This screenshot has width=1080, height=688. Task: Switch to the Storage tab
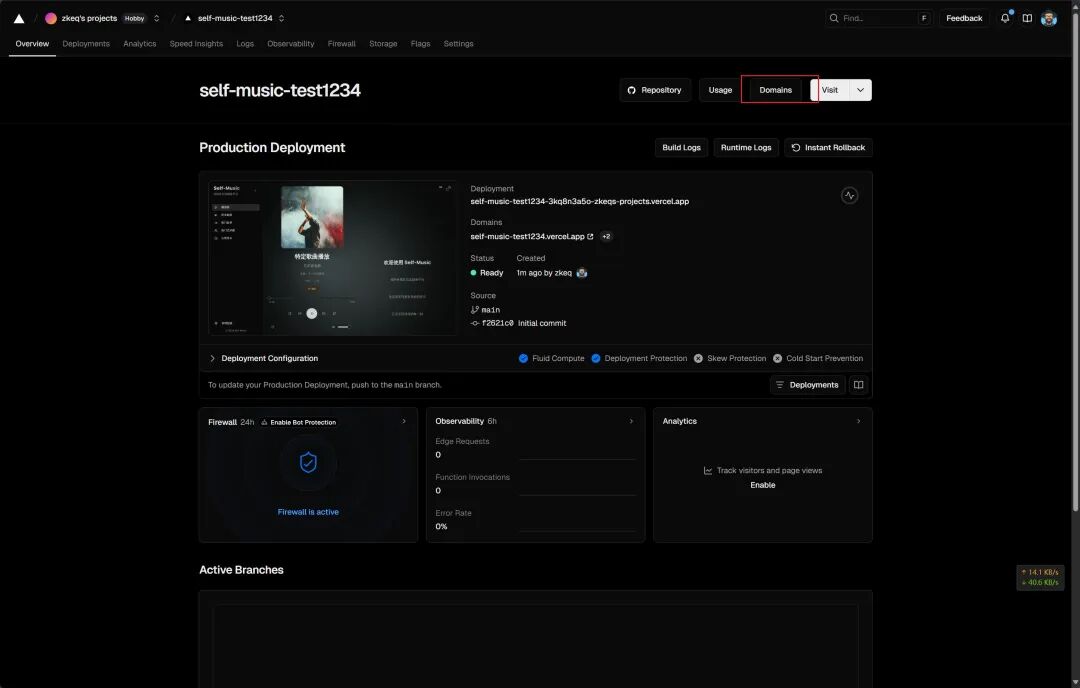(x=383, y=43)
